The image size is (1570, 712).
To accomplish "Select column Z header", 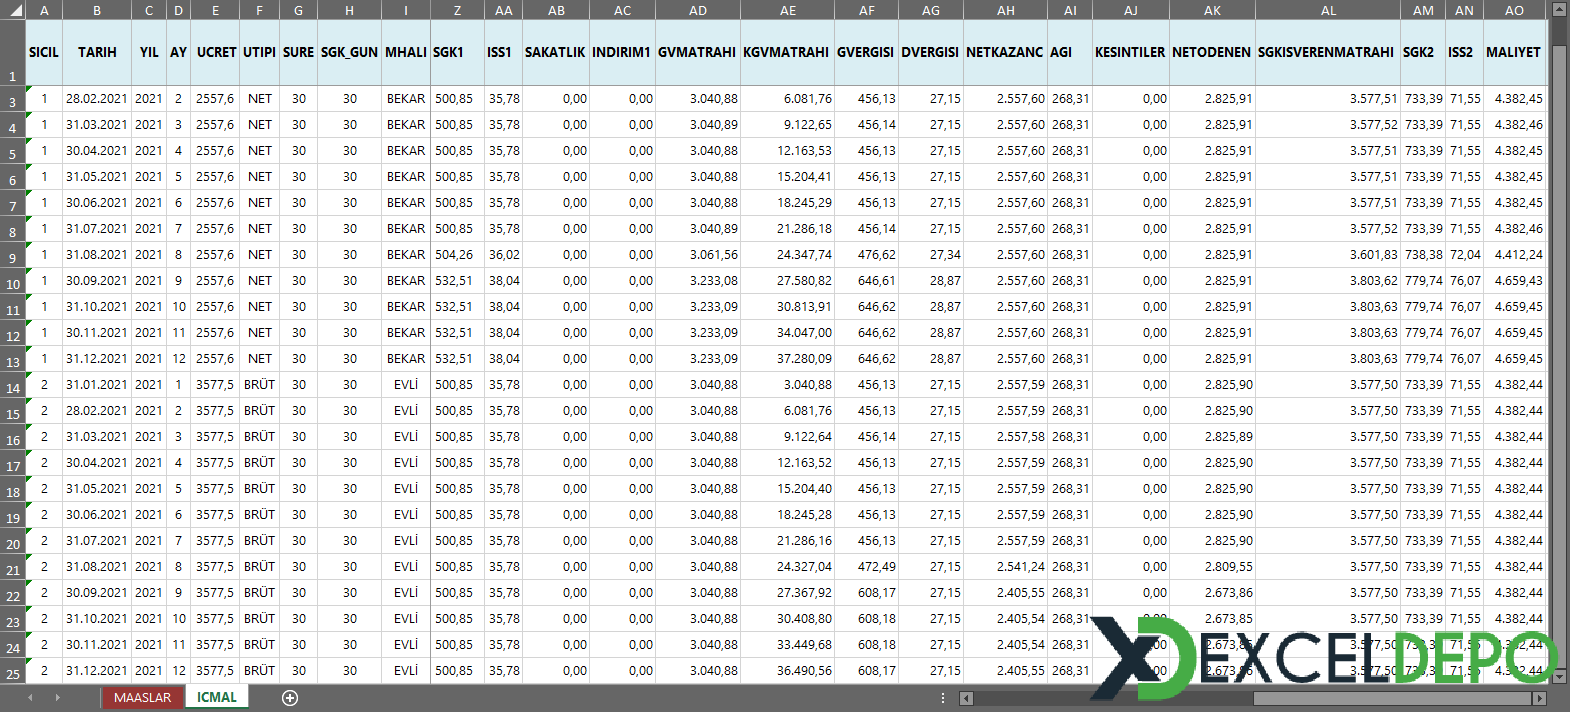I will [457, 10].
